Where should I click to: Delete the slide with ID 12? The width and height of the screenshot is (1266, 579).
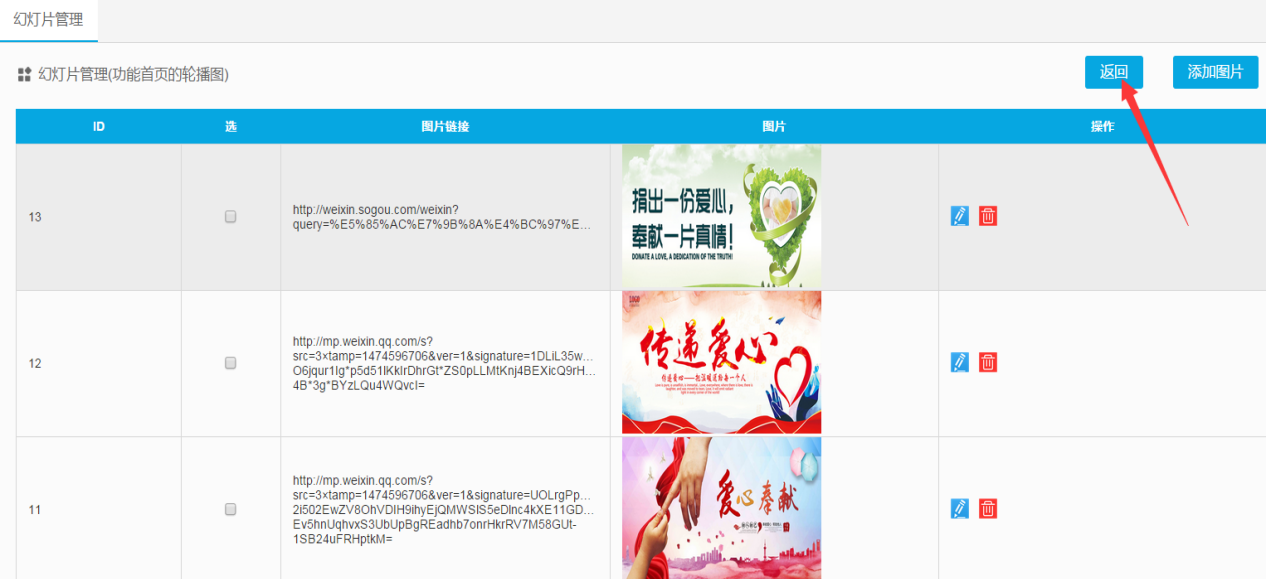pos(988,362)
